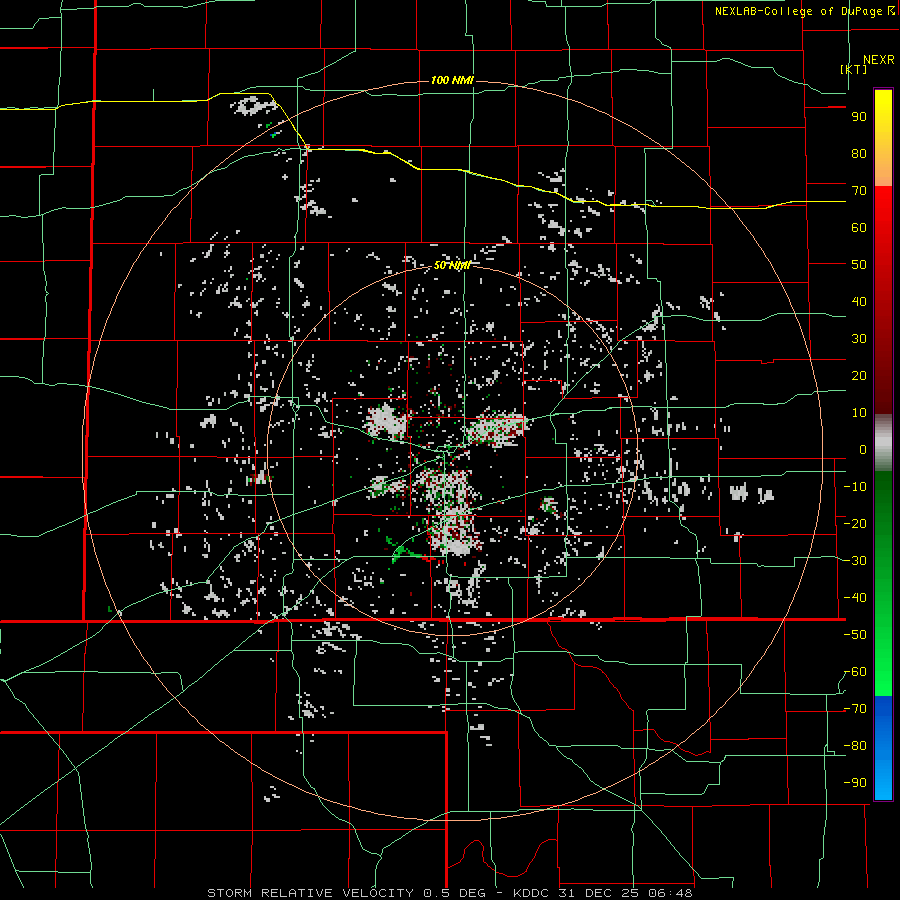Click the 70 value on velocity scale
Viewport: 900px width, 900px height.
(859, 191)
